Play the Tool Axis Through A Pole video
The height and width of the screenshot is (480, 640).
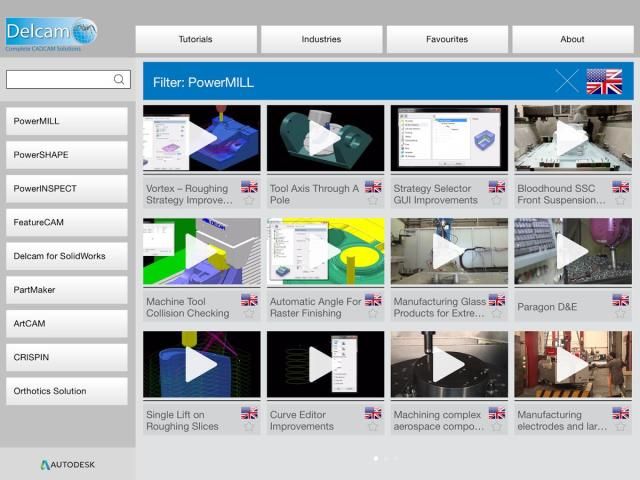coord(325,138)
